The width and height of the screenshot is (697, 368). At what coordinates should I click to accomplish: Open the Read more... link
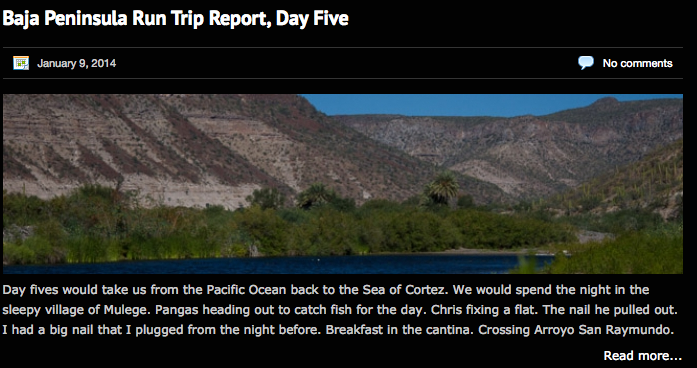point(642,356)
